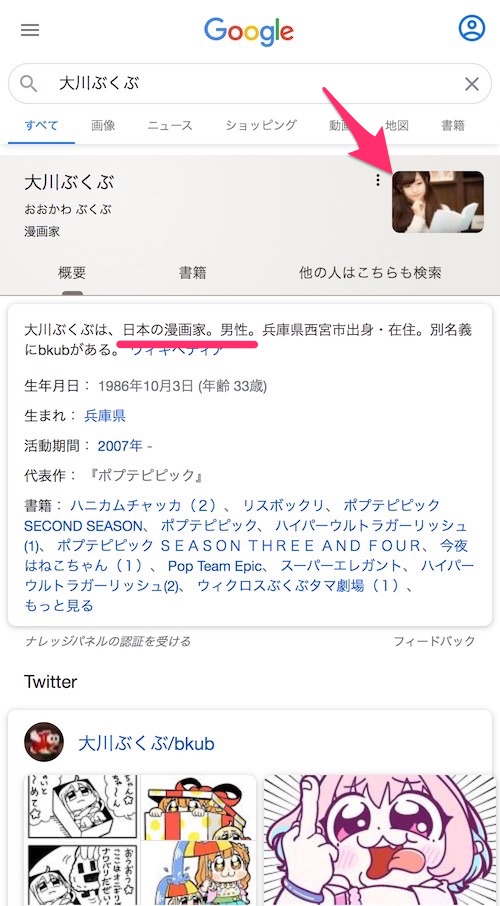
Task: Click the knowledge panel portrait thumbnail
Action: tap(438, 202)
